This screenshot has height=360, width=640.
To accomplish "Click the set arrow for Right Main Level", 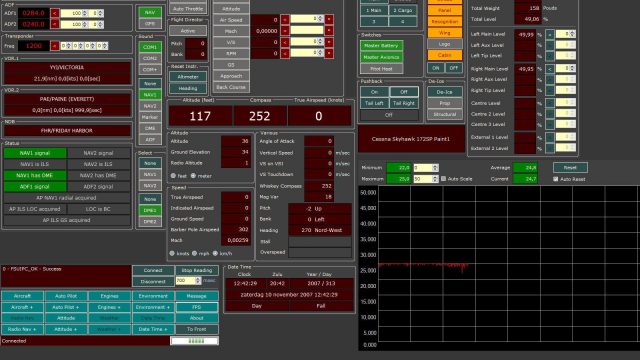I will coord(550,69).
